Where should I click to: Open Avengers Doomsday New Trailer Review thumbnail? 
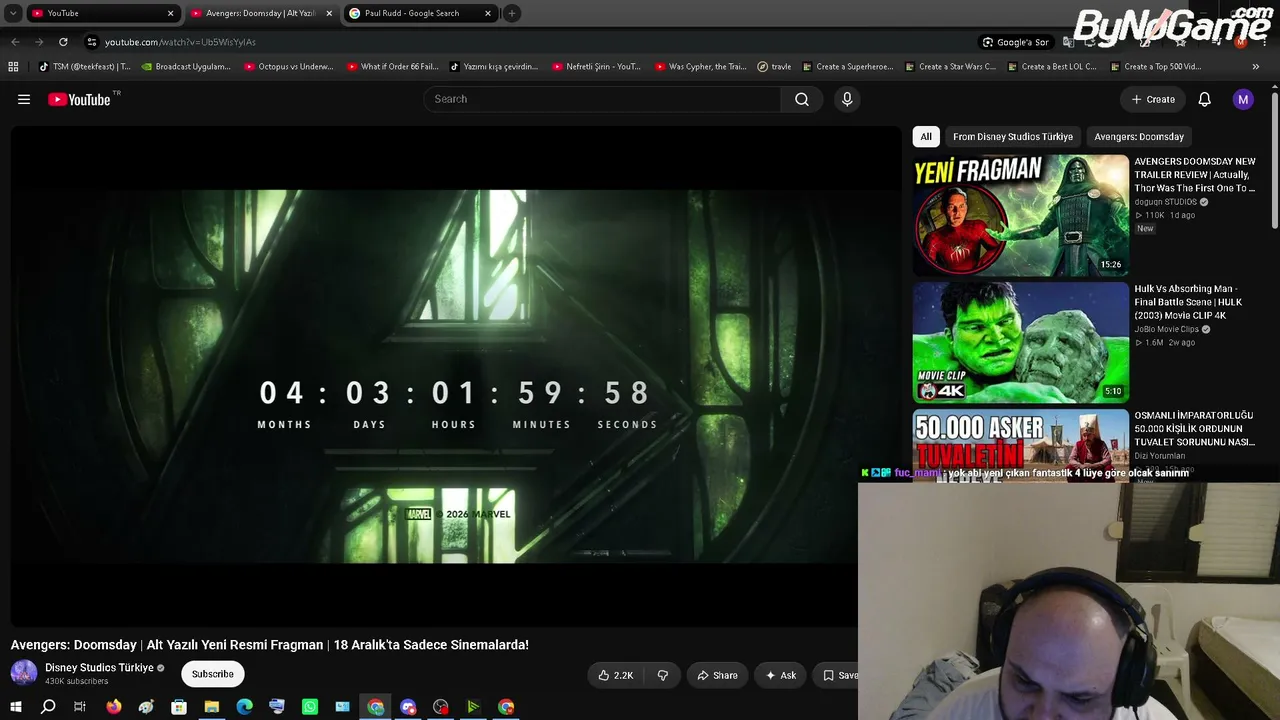[1021, 215]
